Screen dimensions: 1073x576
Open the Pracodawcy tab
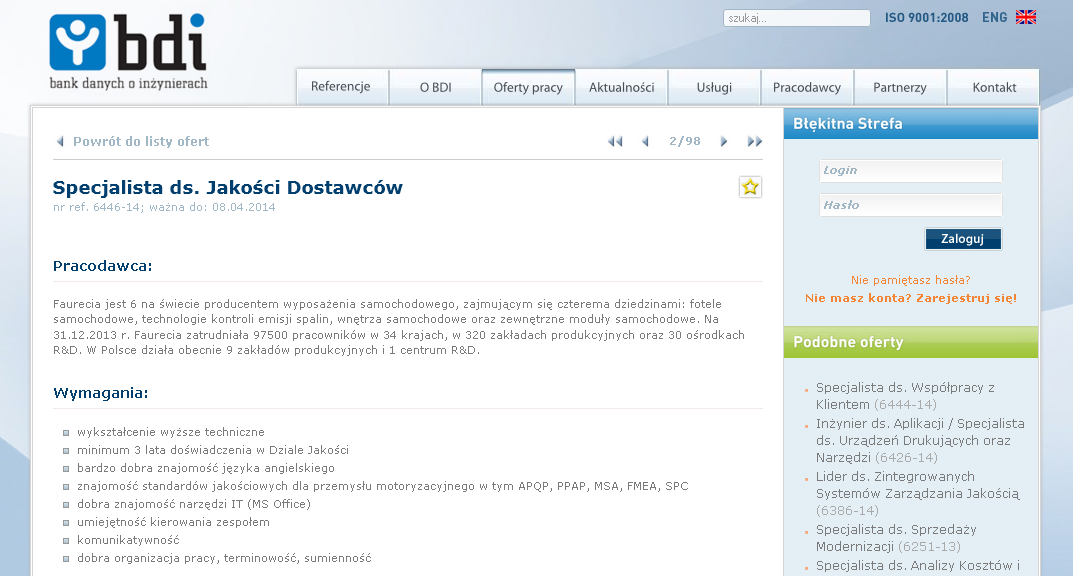[807, 87]
